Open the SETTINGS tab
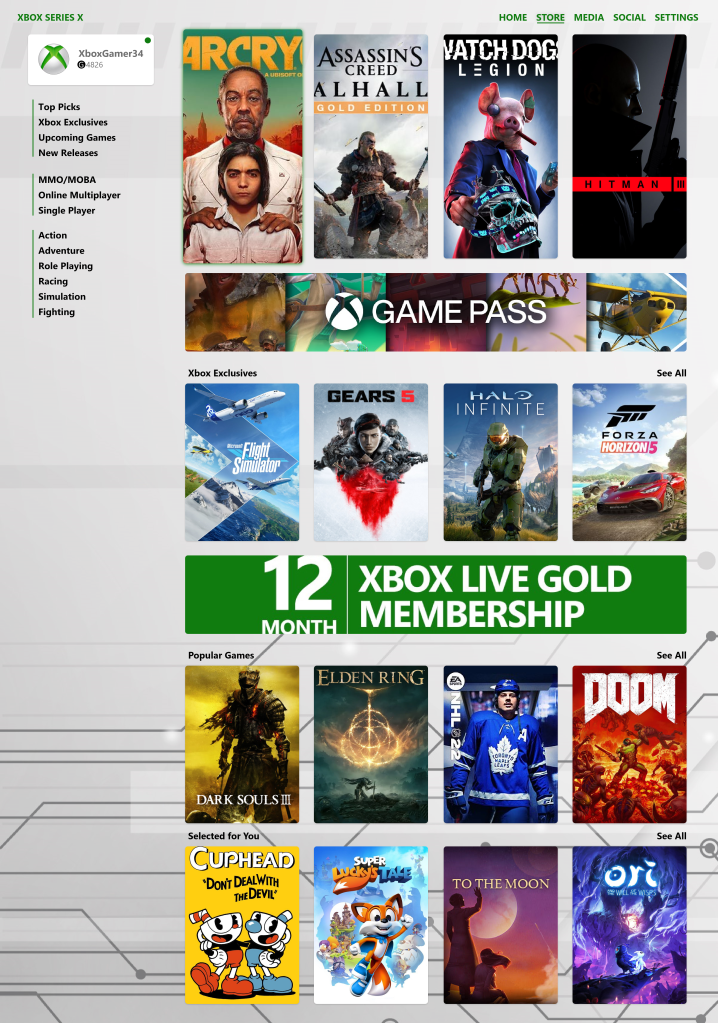 (x=676, y=18)
